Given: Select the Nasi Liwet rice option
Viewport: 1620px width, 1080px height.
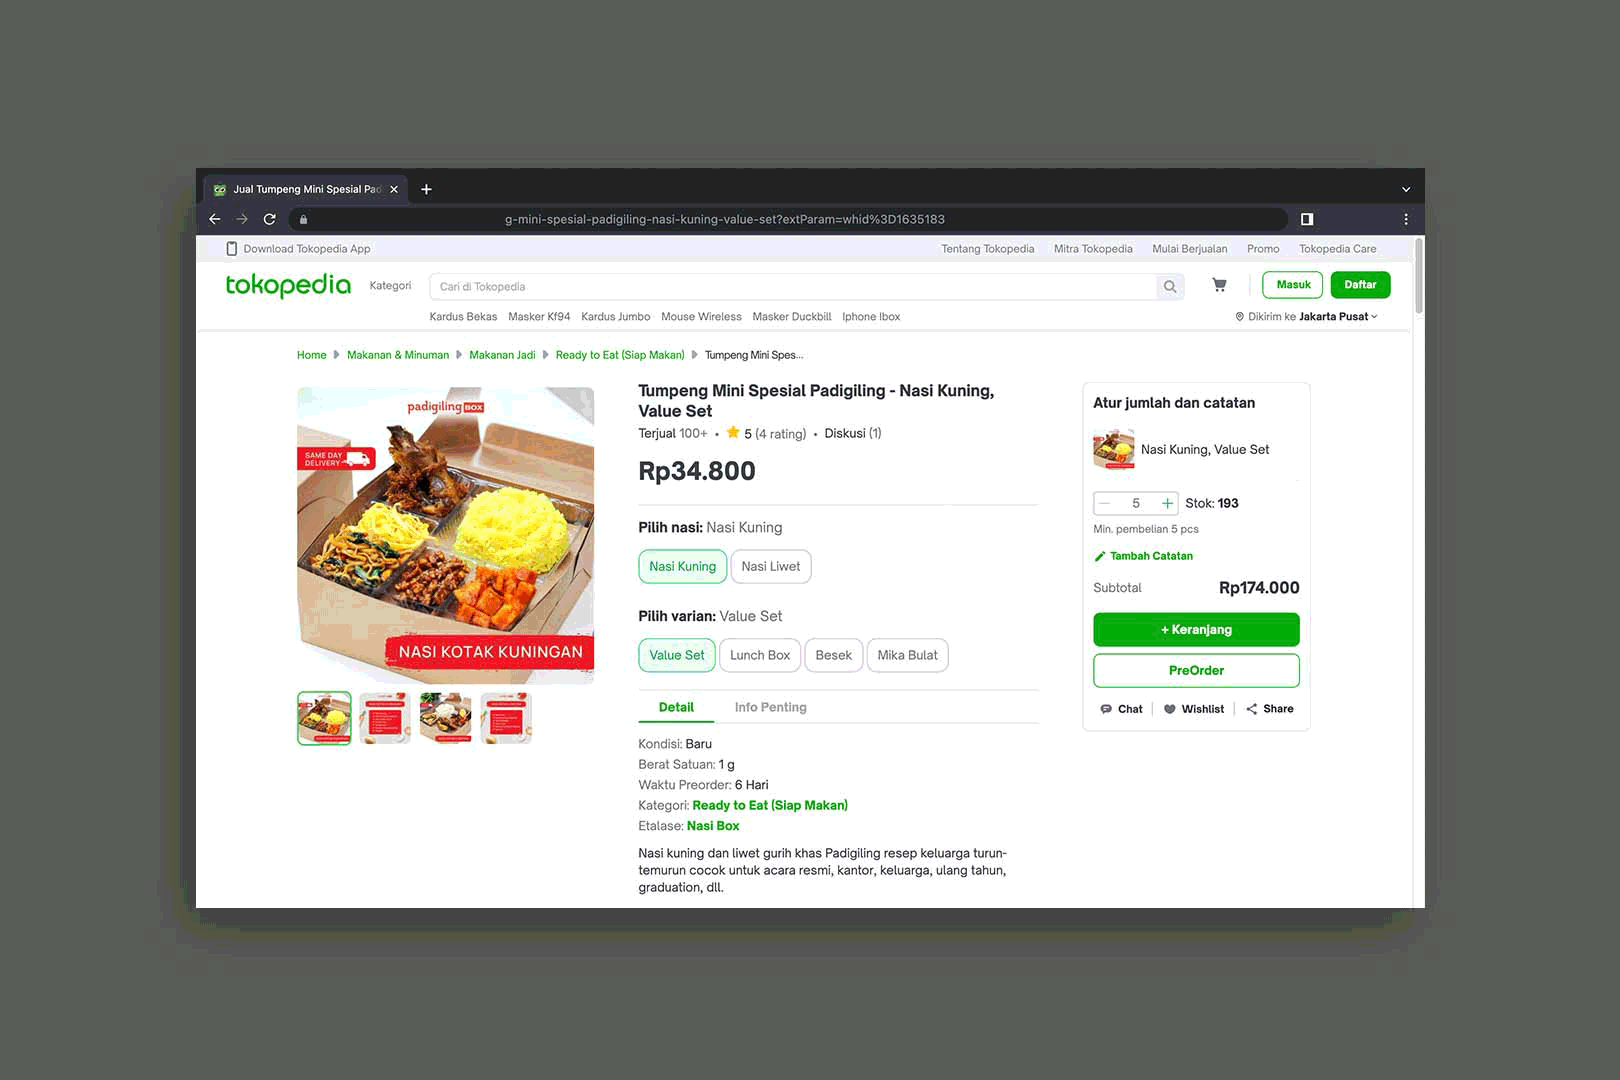Looking at the screenshot, I should coord(771,567).
